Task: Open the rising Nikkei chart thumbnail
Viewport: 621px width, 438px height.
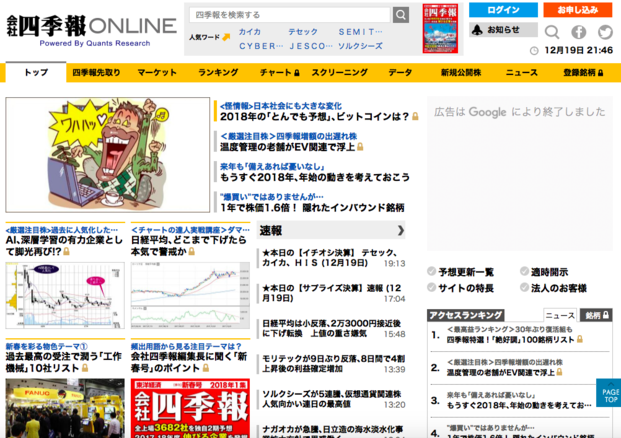Action: pos(190,295)
